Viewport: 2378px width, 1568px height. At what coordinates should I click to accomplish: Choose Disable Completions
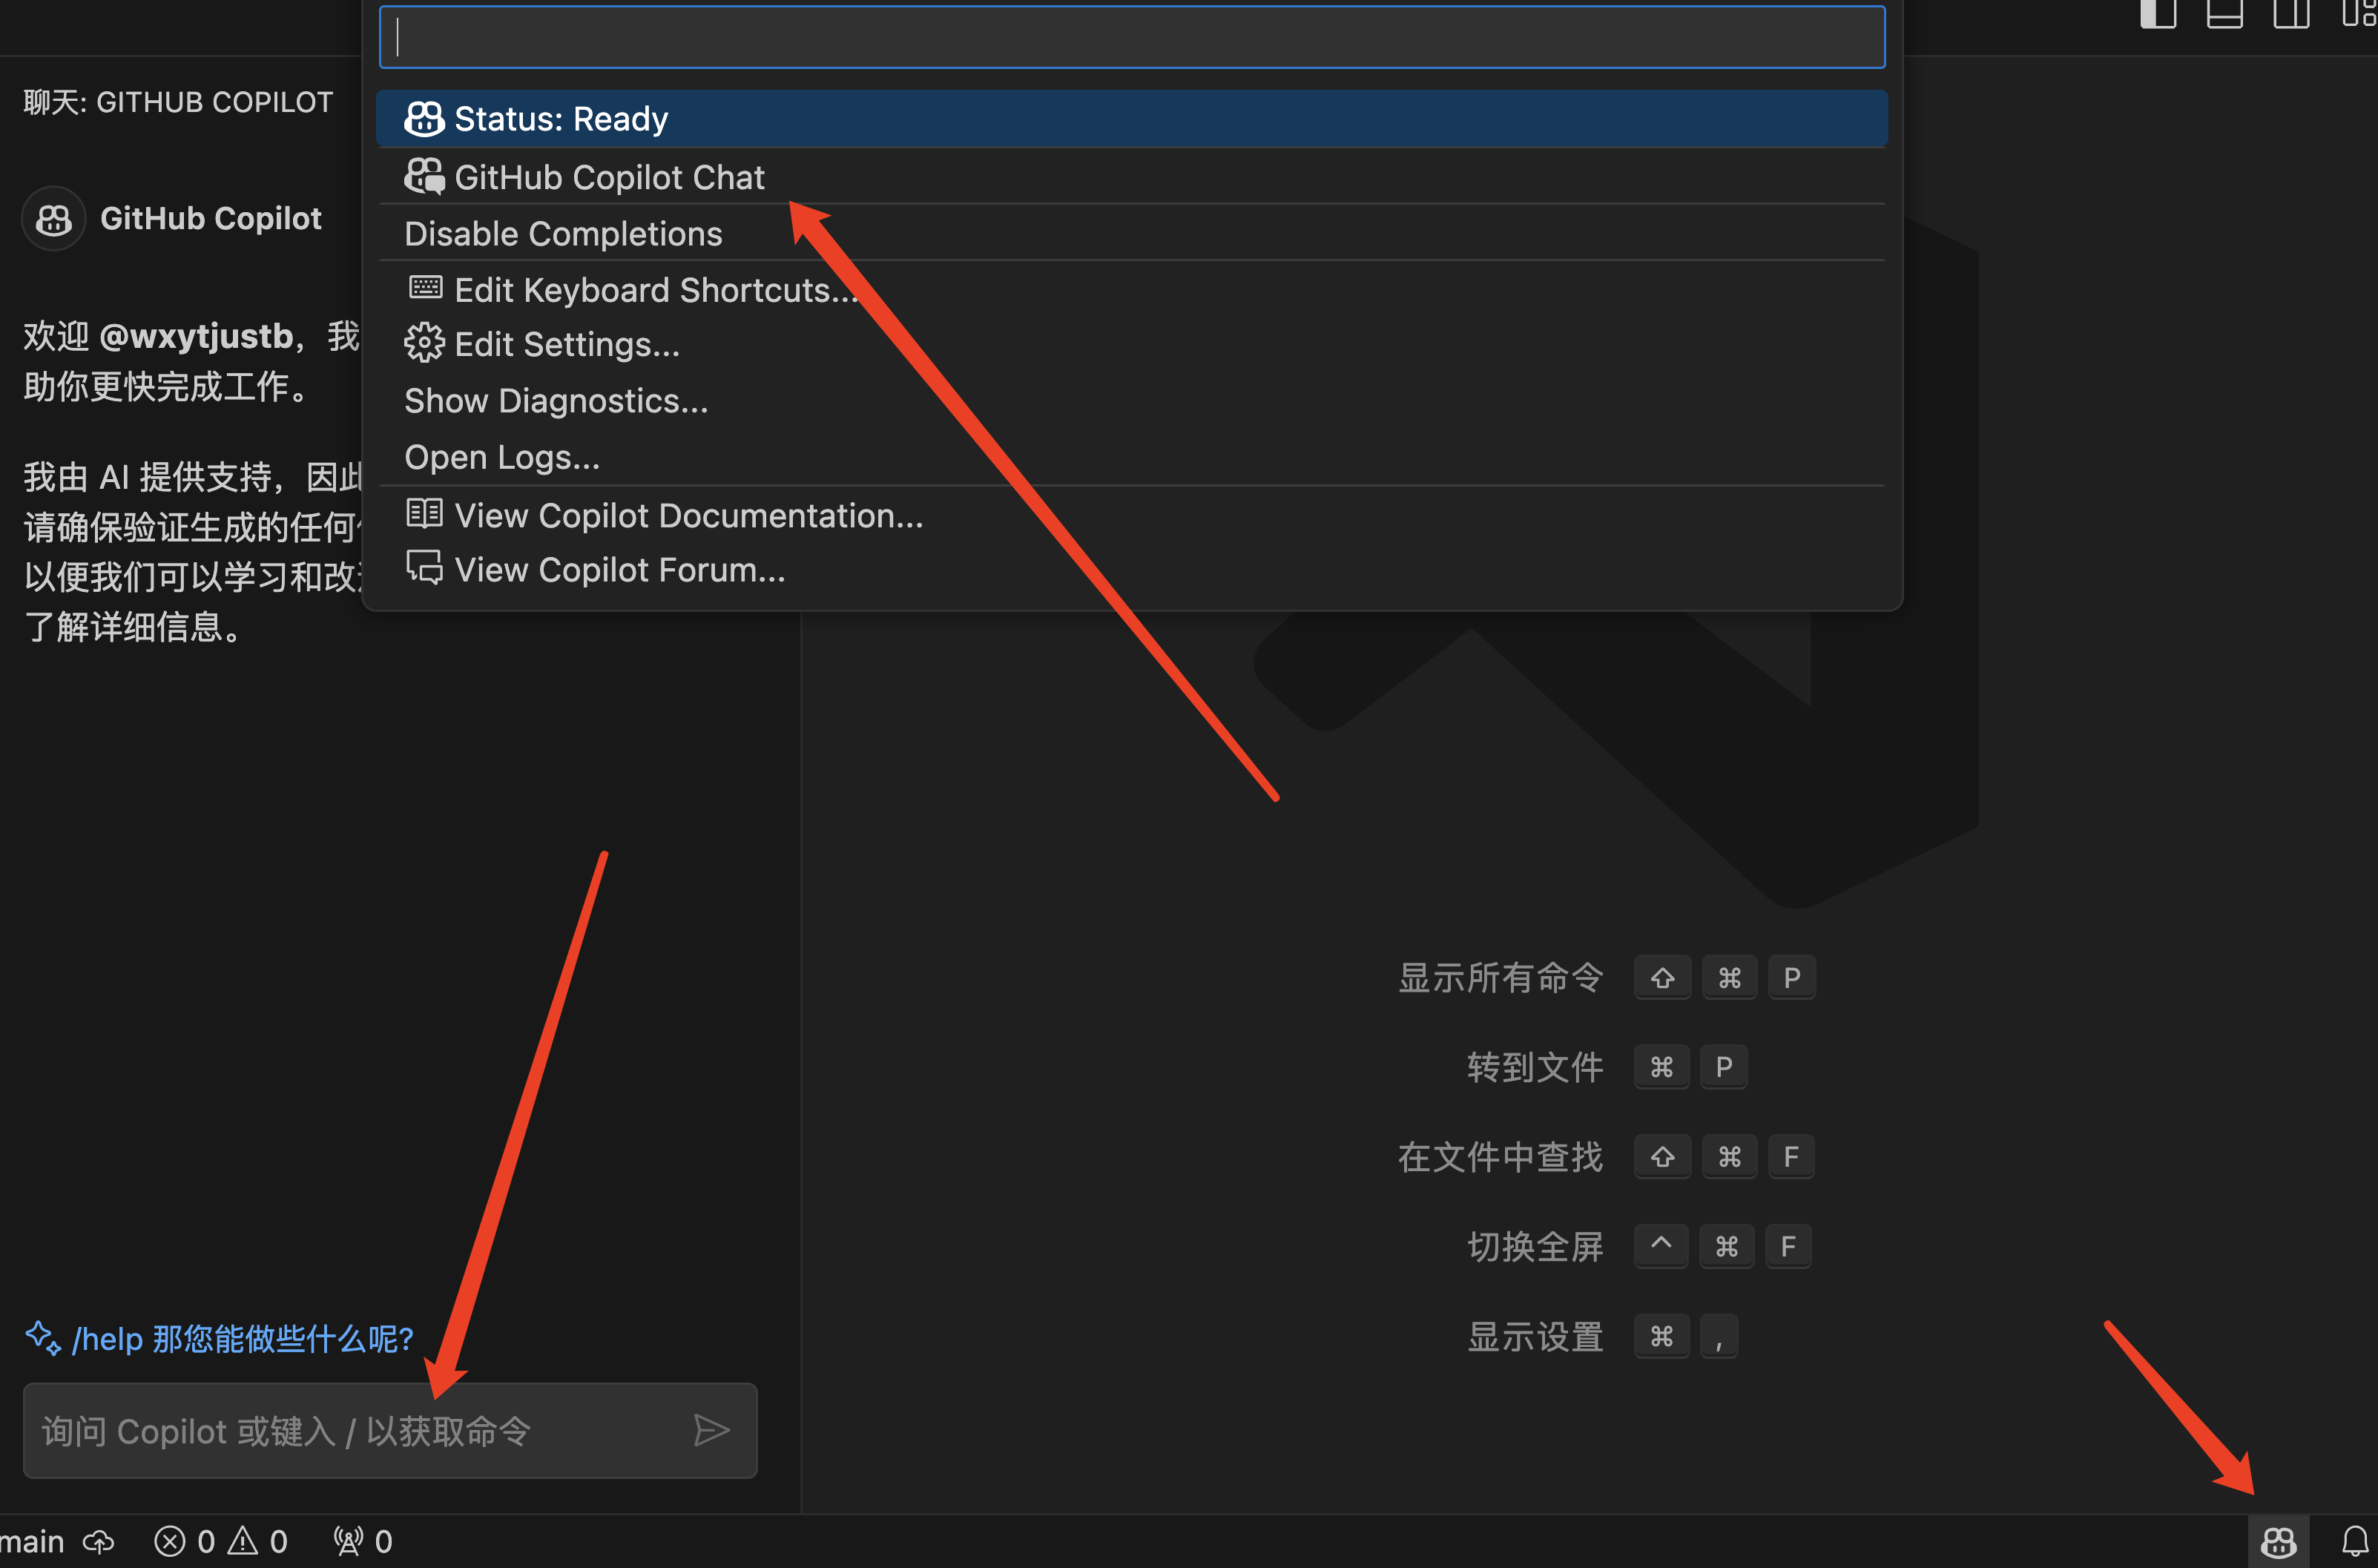tap(1132, 233)
